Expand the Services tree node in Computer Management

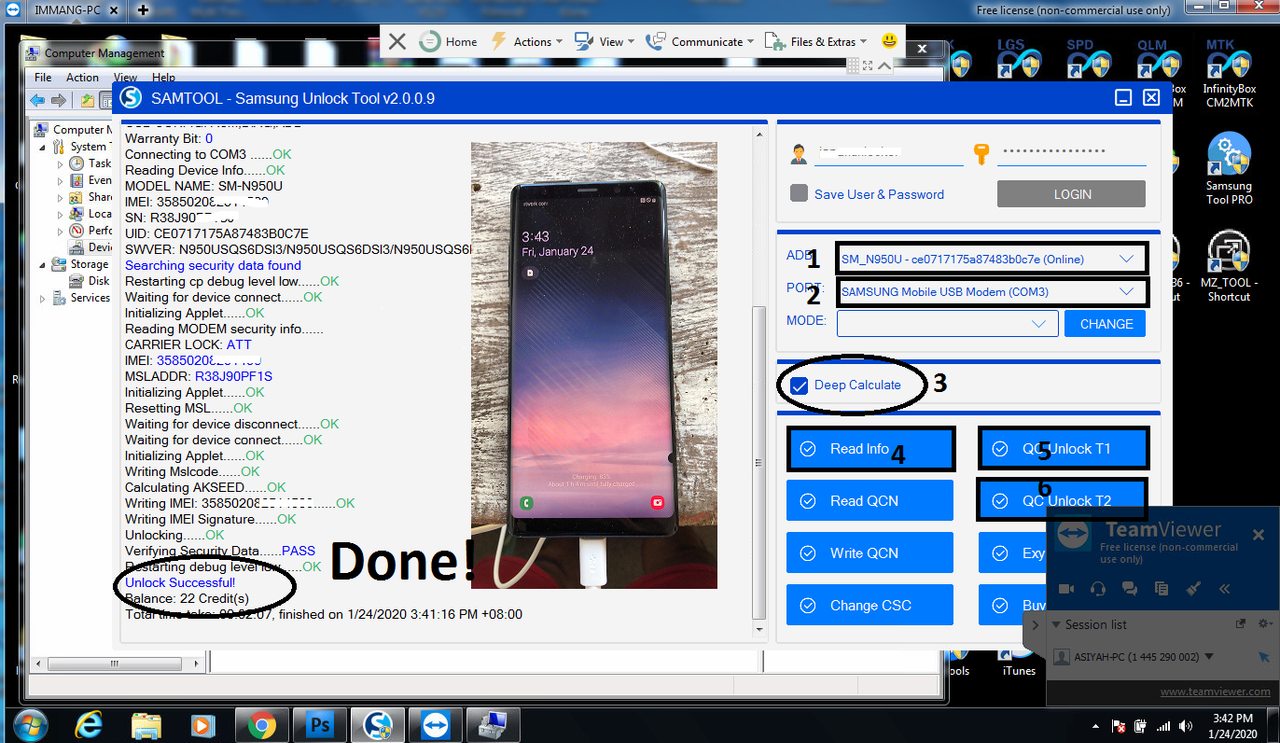(43, 298)
